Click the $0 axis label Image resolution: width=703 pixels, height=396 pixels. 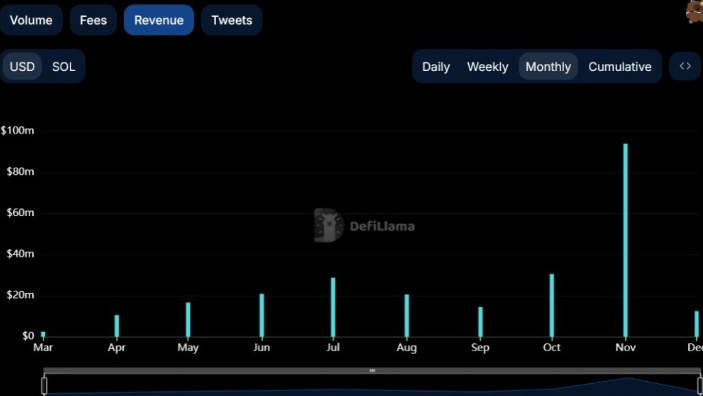[x=28, y=336]
